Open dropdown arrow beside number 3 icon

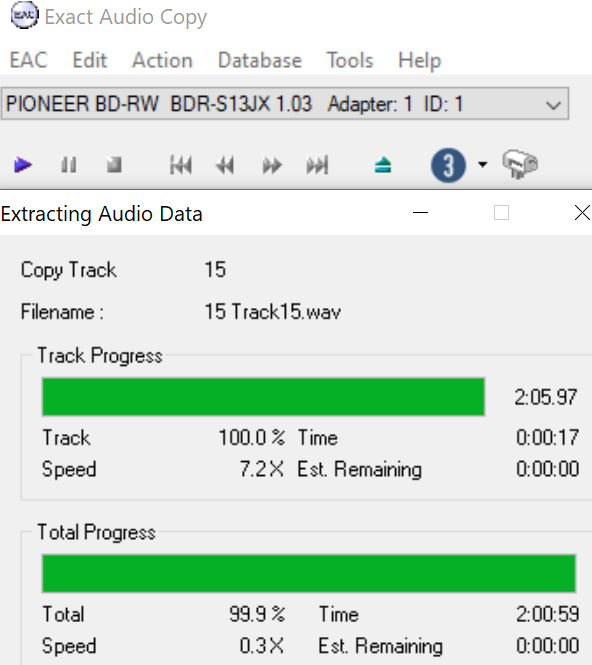point(483,164)
